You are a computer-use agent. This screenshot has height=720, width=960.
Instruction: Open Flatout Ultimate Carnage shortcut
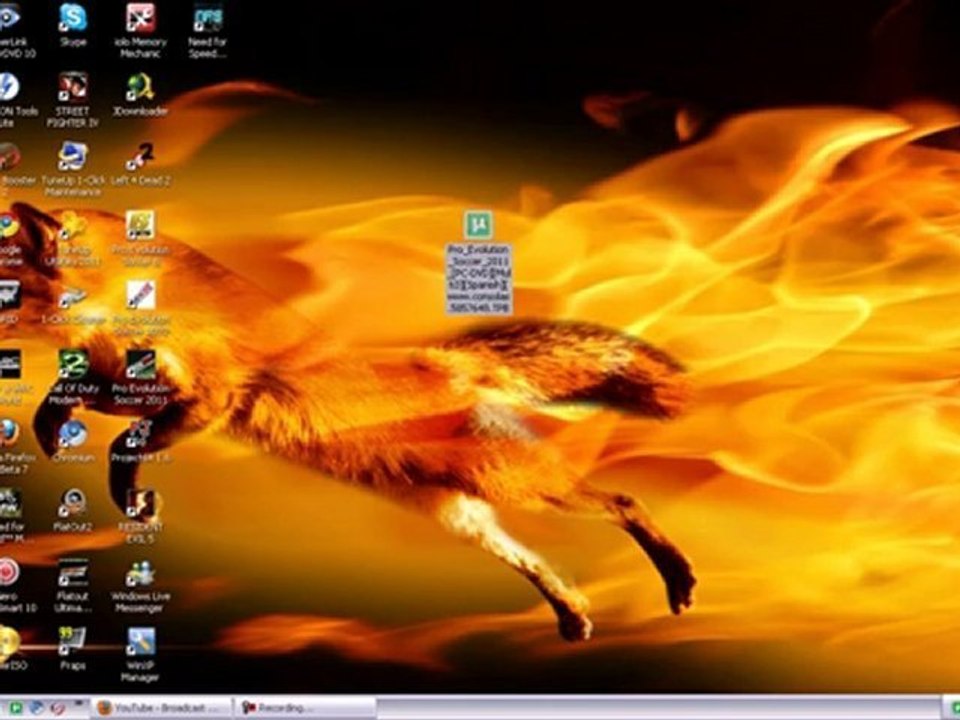[73, 585]
